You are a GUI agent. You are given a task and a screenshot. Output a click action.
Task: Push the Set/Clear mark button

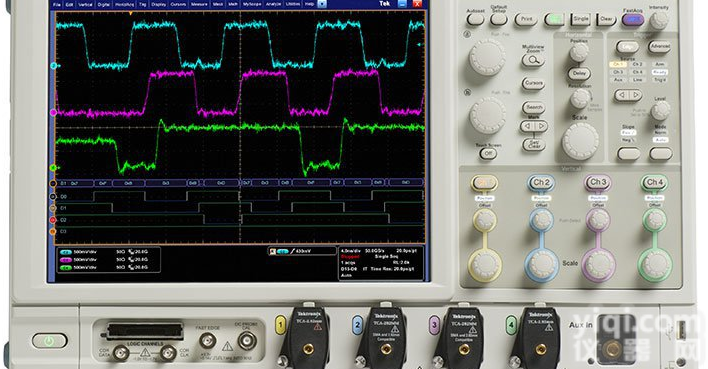(534, 145)
